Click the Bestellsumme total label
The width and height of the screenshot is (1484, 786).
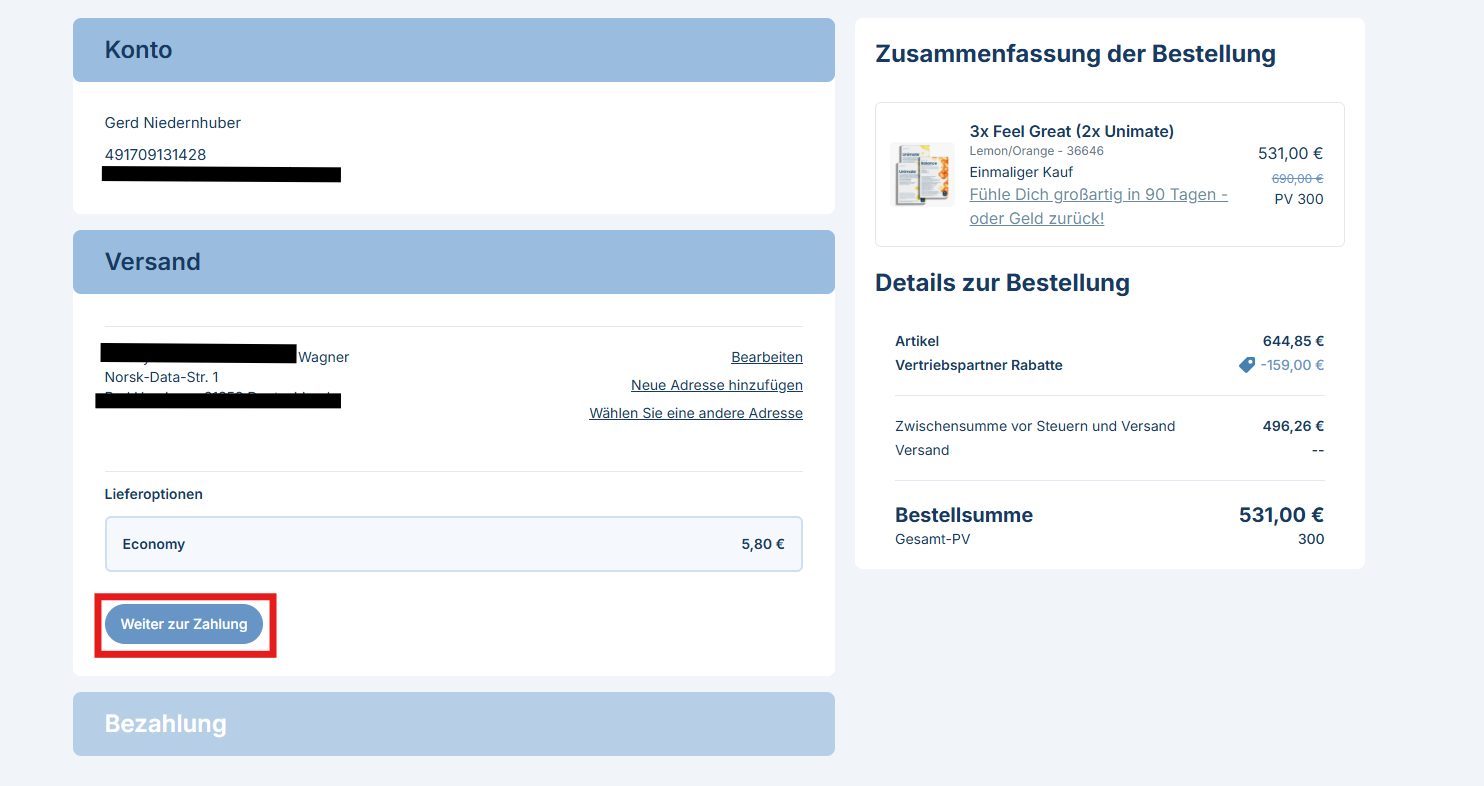[x=963, y=515]
